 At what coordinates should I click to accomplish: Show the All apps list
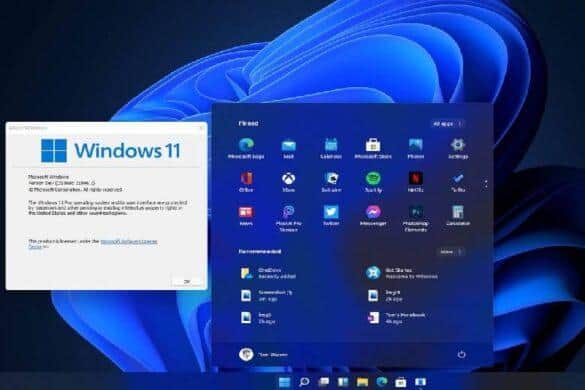point(448,124)
